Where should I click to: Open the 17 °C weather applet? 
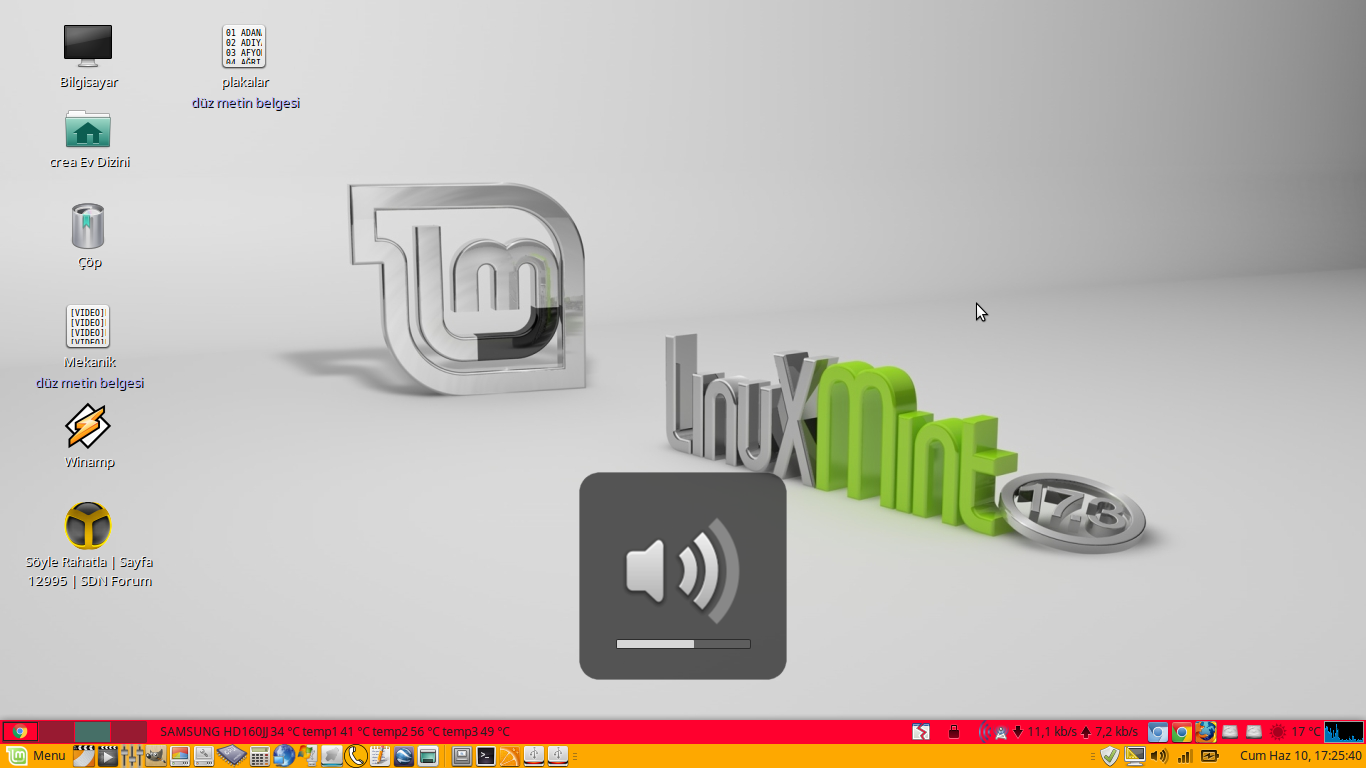(1295, 732)
